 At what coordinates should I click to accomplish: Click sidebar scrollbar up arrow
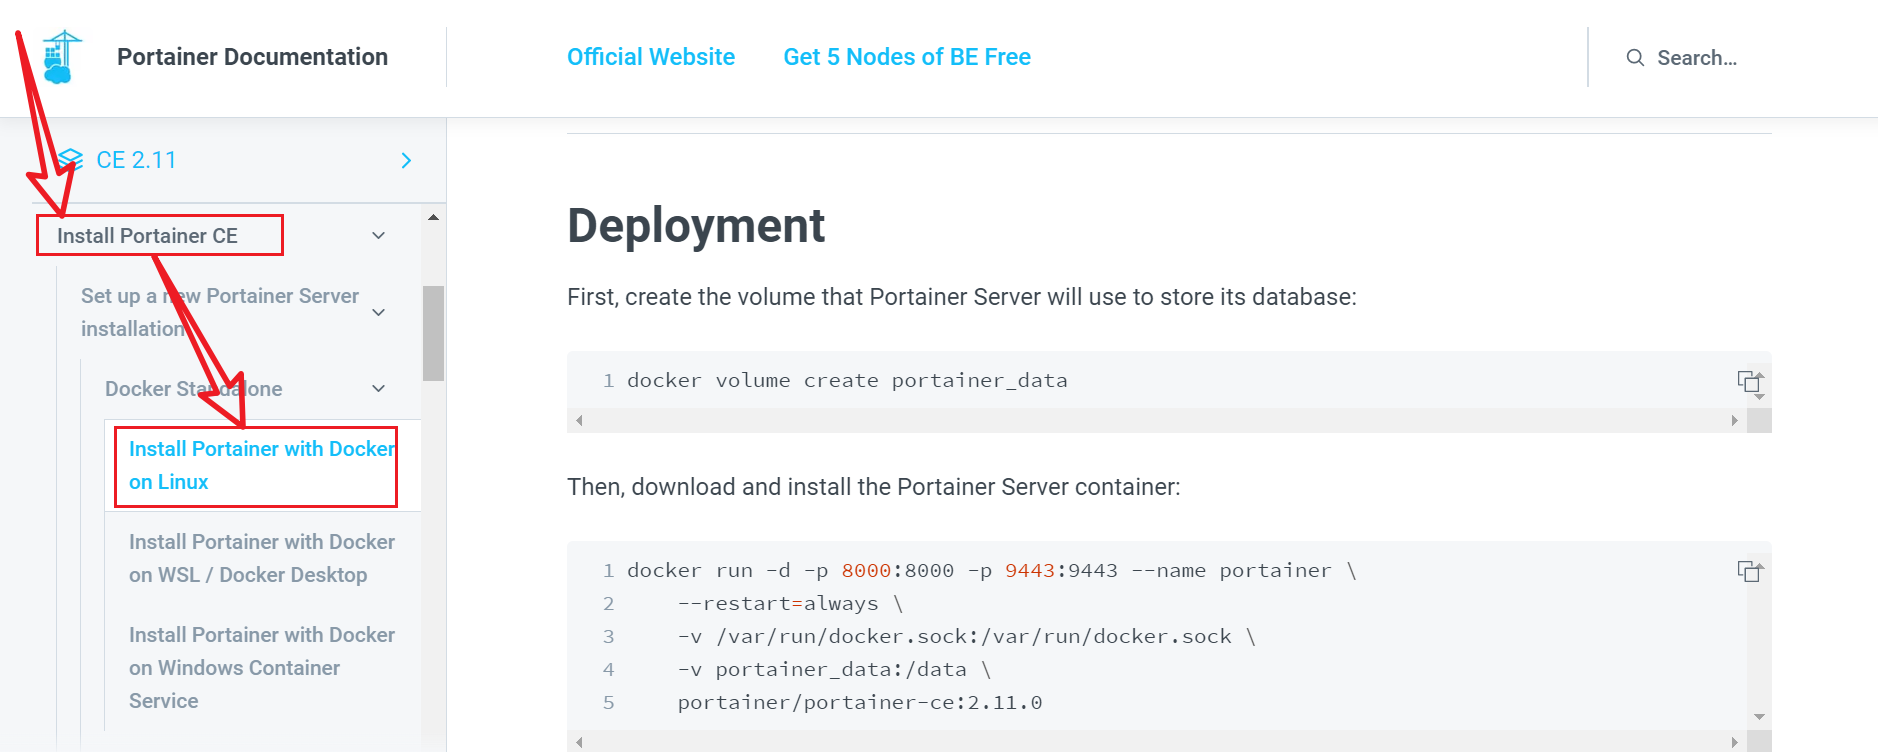433,217
